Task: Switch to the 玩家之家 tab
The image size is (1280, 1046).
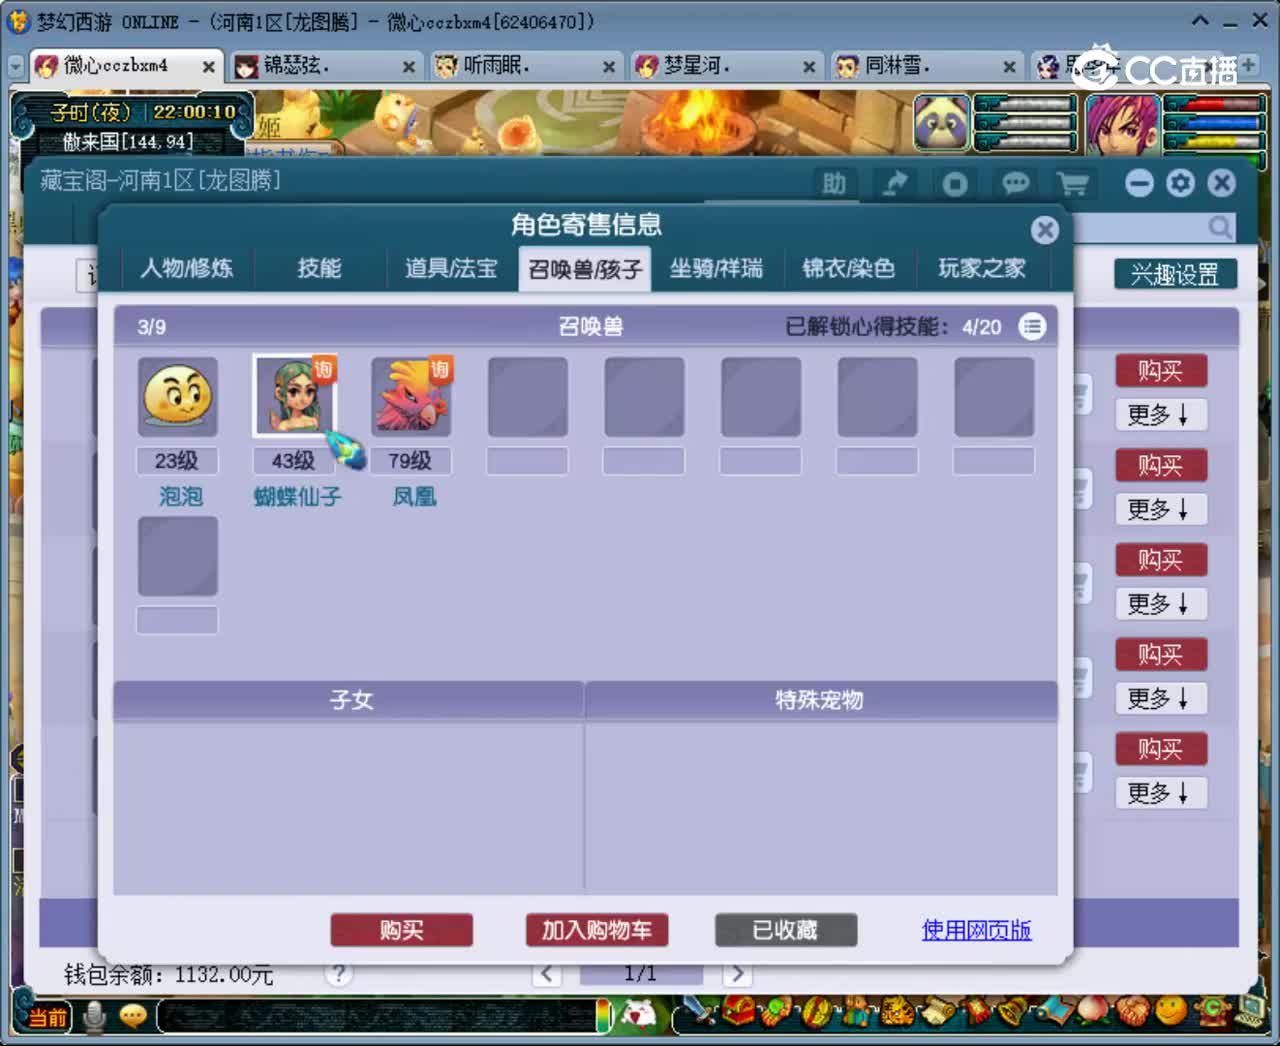Action: pos(981,268)
